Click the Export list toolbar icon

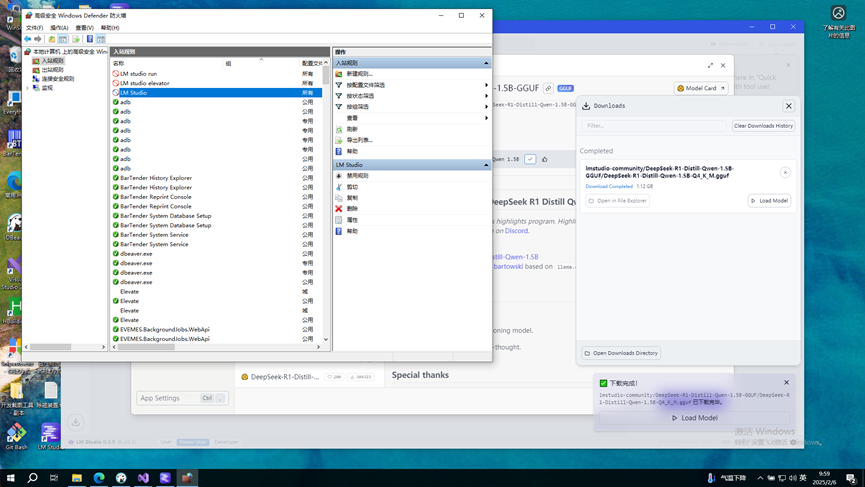[76, 39]
